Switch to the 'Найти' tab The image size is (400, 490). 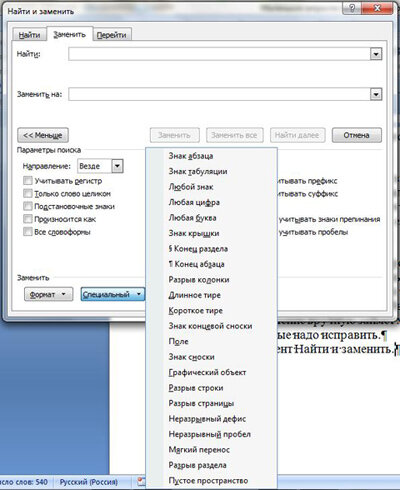(x=29, y=35)
